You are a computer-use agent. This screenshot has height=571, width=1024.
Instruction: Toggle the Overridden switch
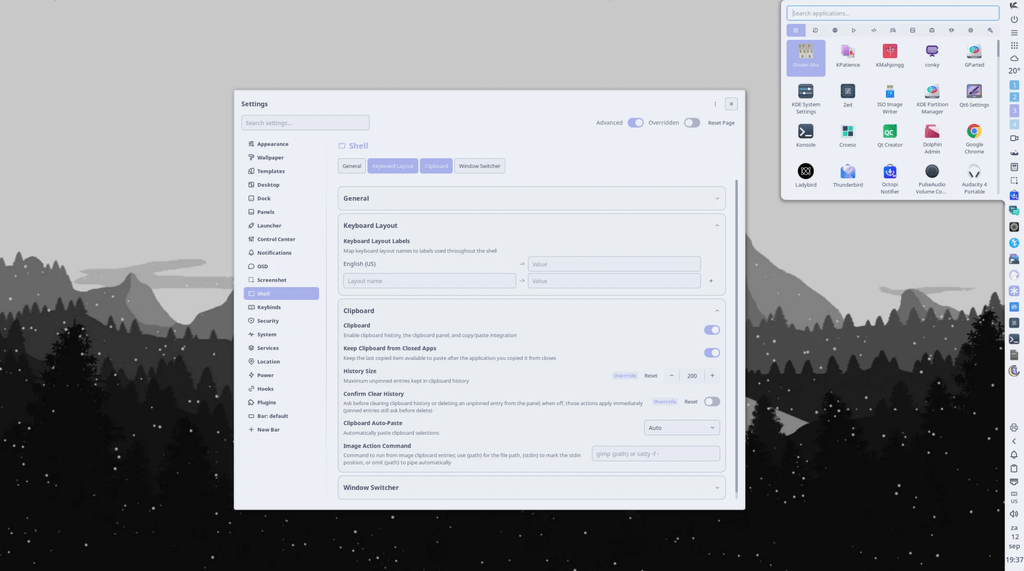(x=692, y=123)
